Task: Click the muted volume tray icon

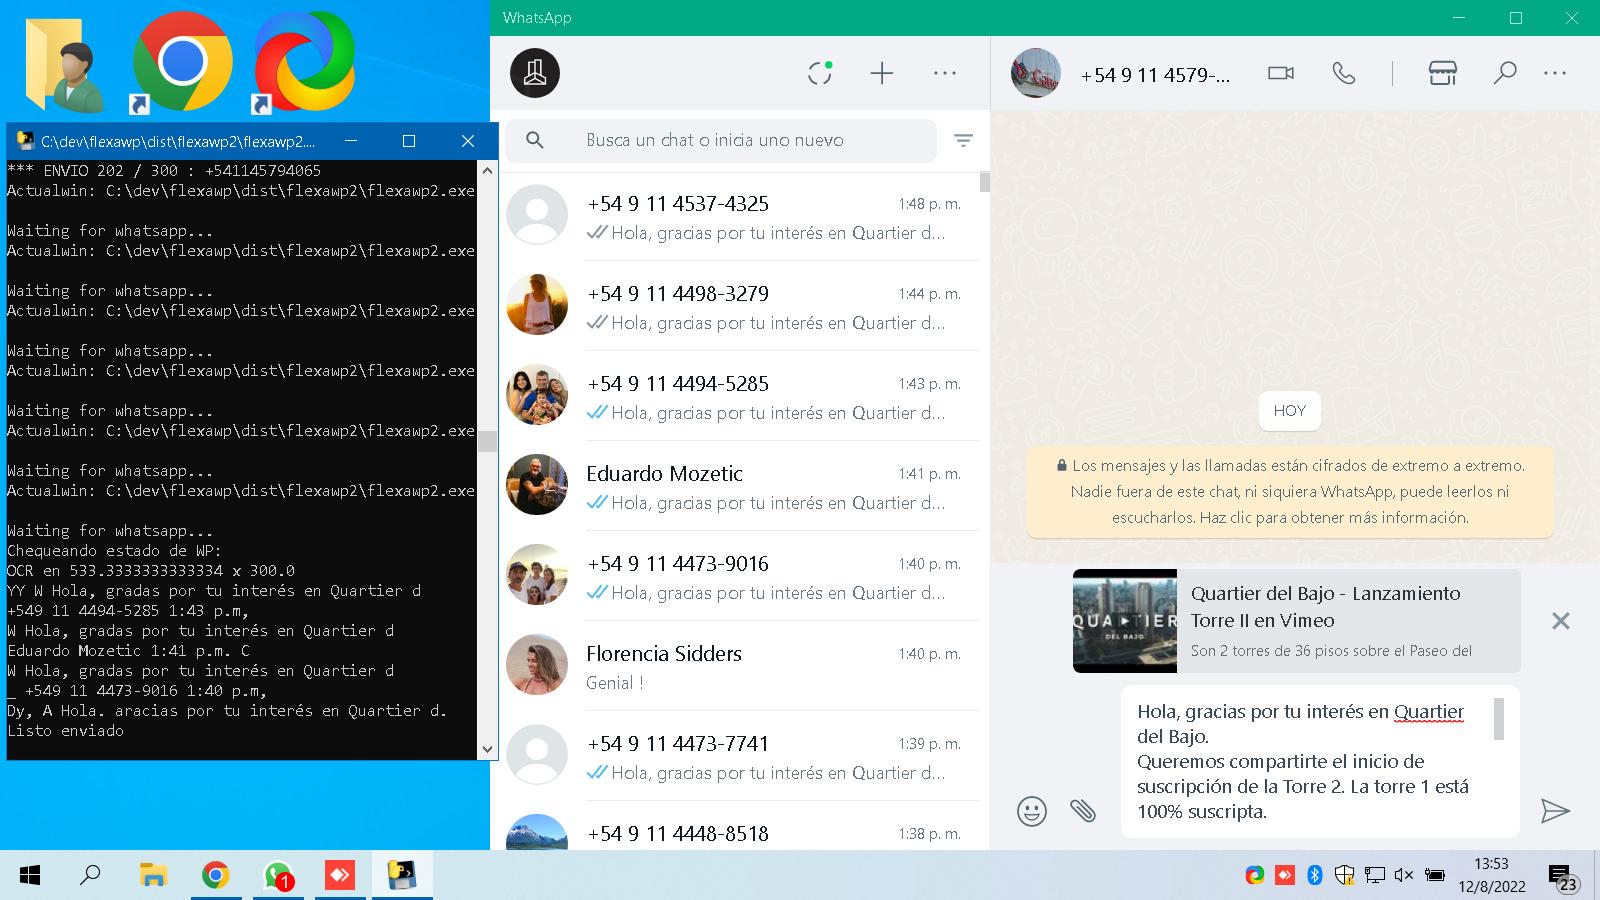Action: click(1404, 875)
